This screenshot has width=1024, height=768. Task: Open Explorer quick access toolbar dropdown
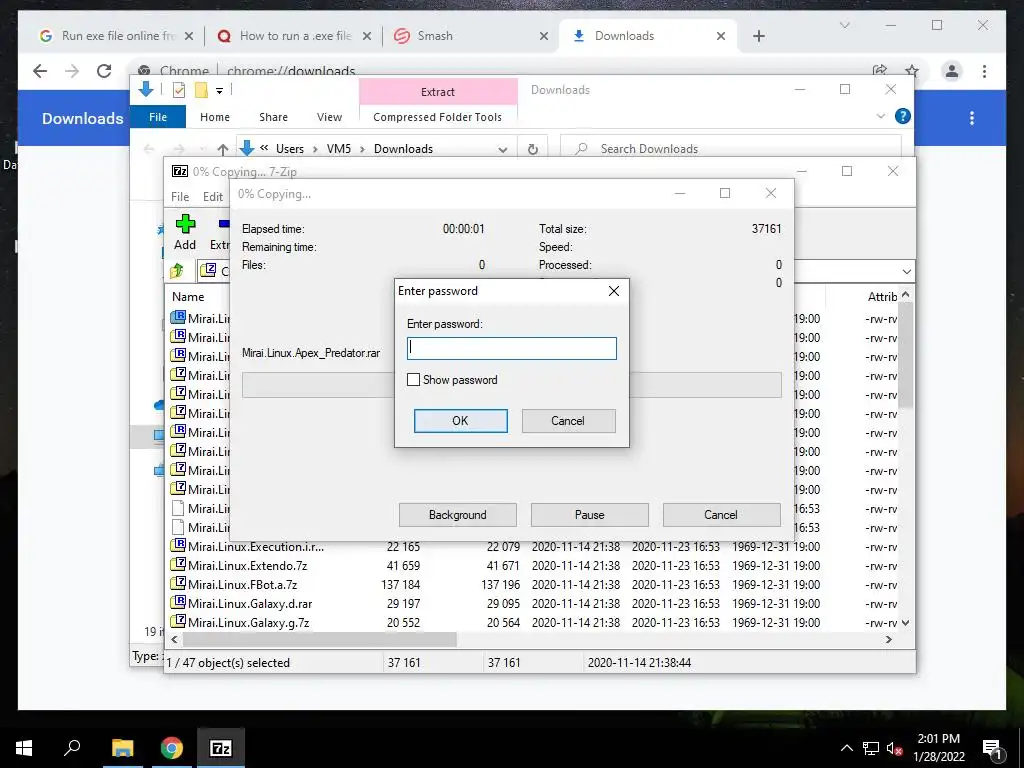(219, 91)
